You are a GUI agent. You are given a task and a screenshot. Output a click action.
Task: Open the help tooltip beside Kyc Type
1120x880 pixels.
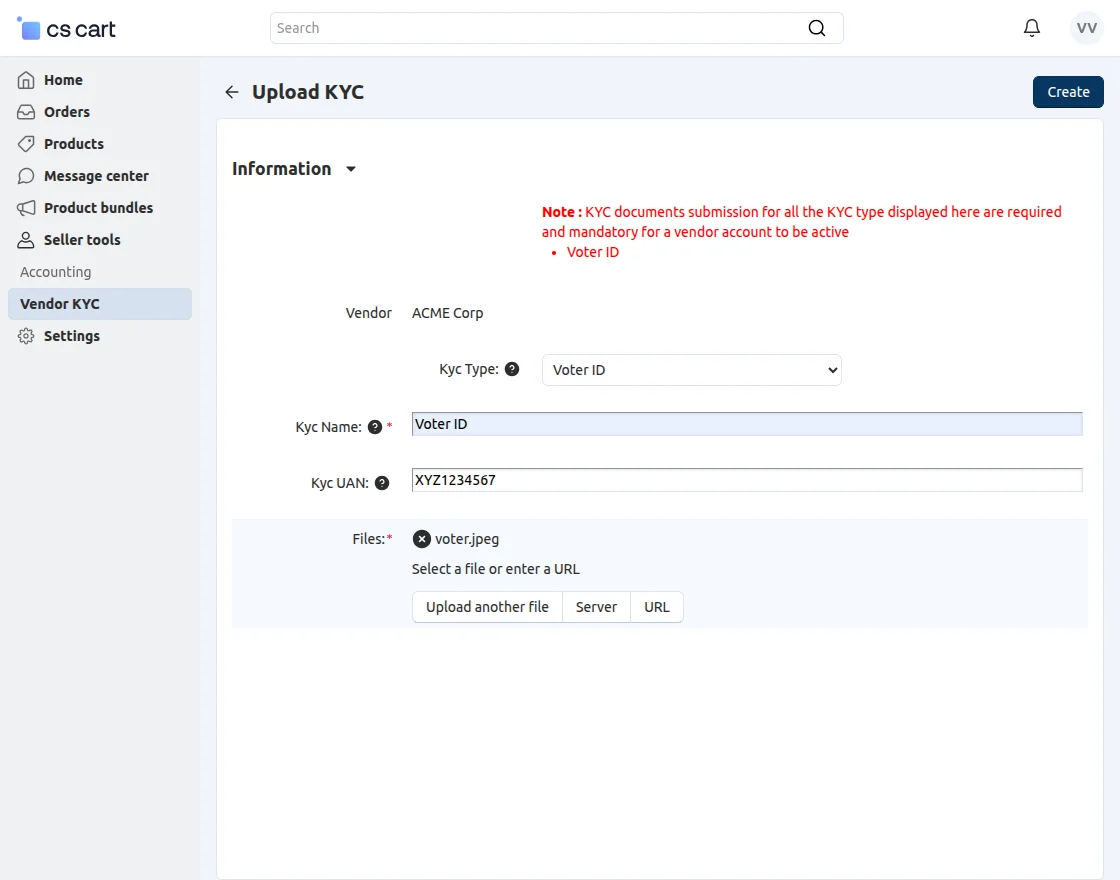coord(512,368)
